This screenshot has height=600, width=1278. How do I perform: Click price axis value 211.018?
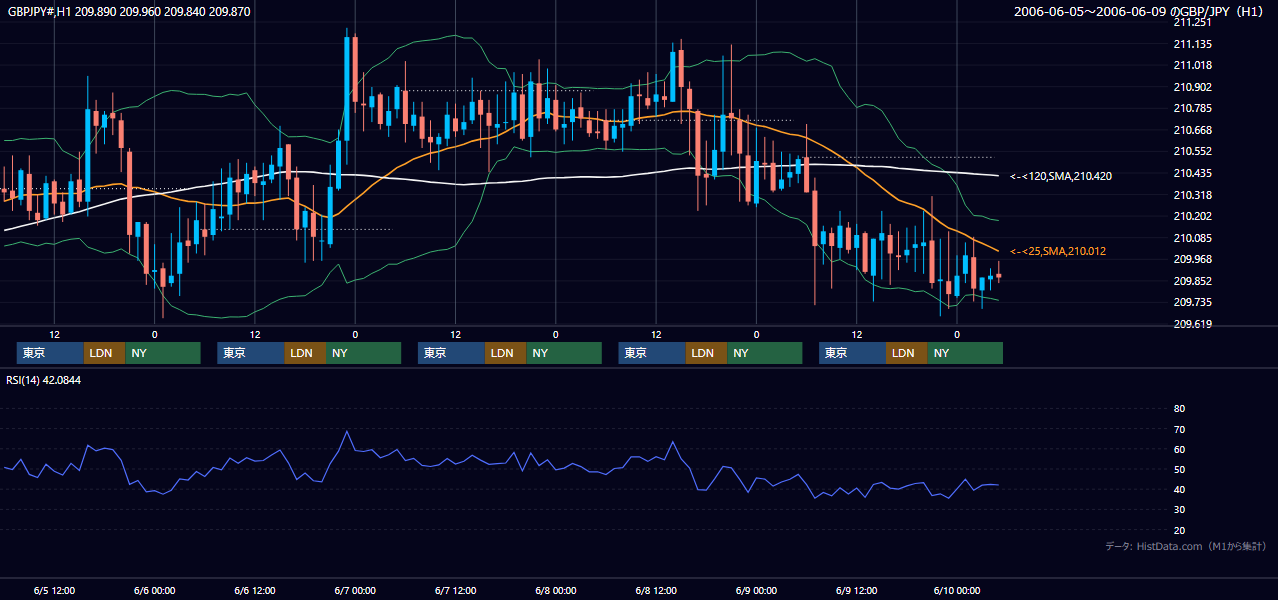coord(1192,65)
